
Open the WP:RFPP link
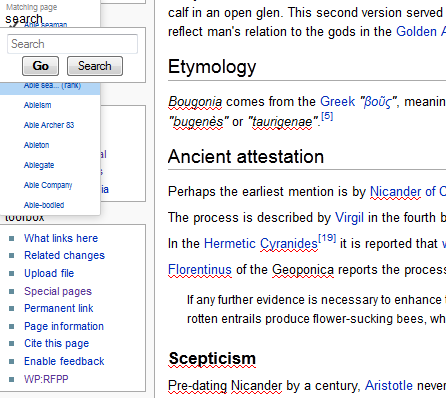[46, 379]
